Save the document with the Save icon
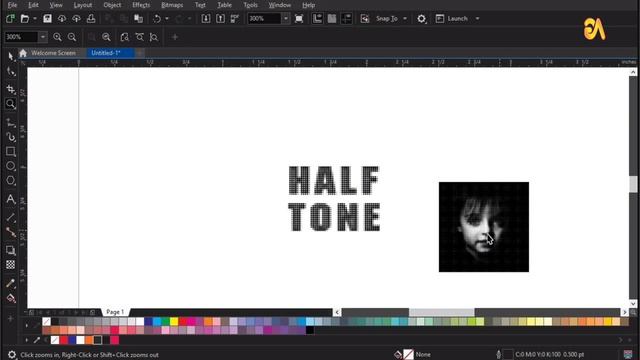Screen dimensions: 640x360 click(47, 18)
